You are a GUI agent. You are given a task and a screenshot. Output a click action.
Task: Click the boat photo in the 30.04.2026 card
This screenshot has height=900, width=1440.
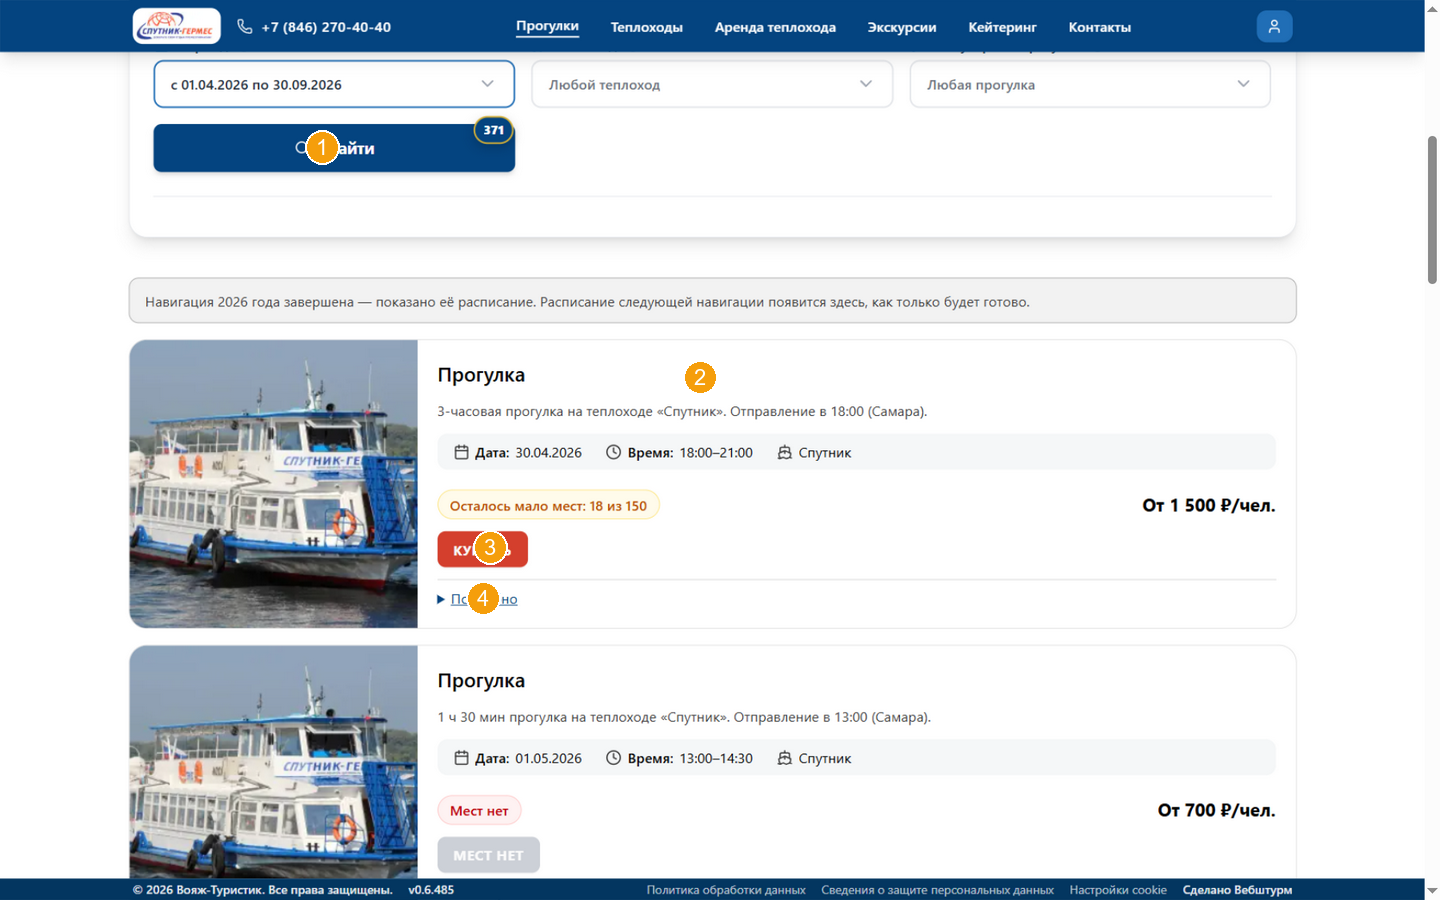[x=274, y=484]
